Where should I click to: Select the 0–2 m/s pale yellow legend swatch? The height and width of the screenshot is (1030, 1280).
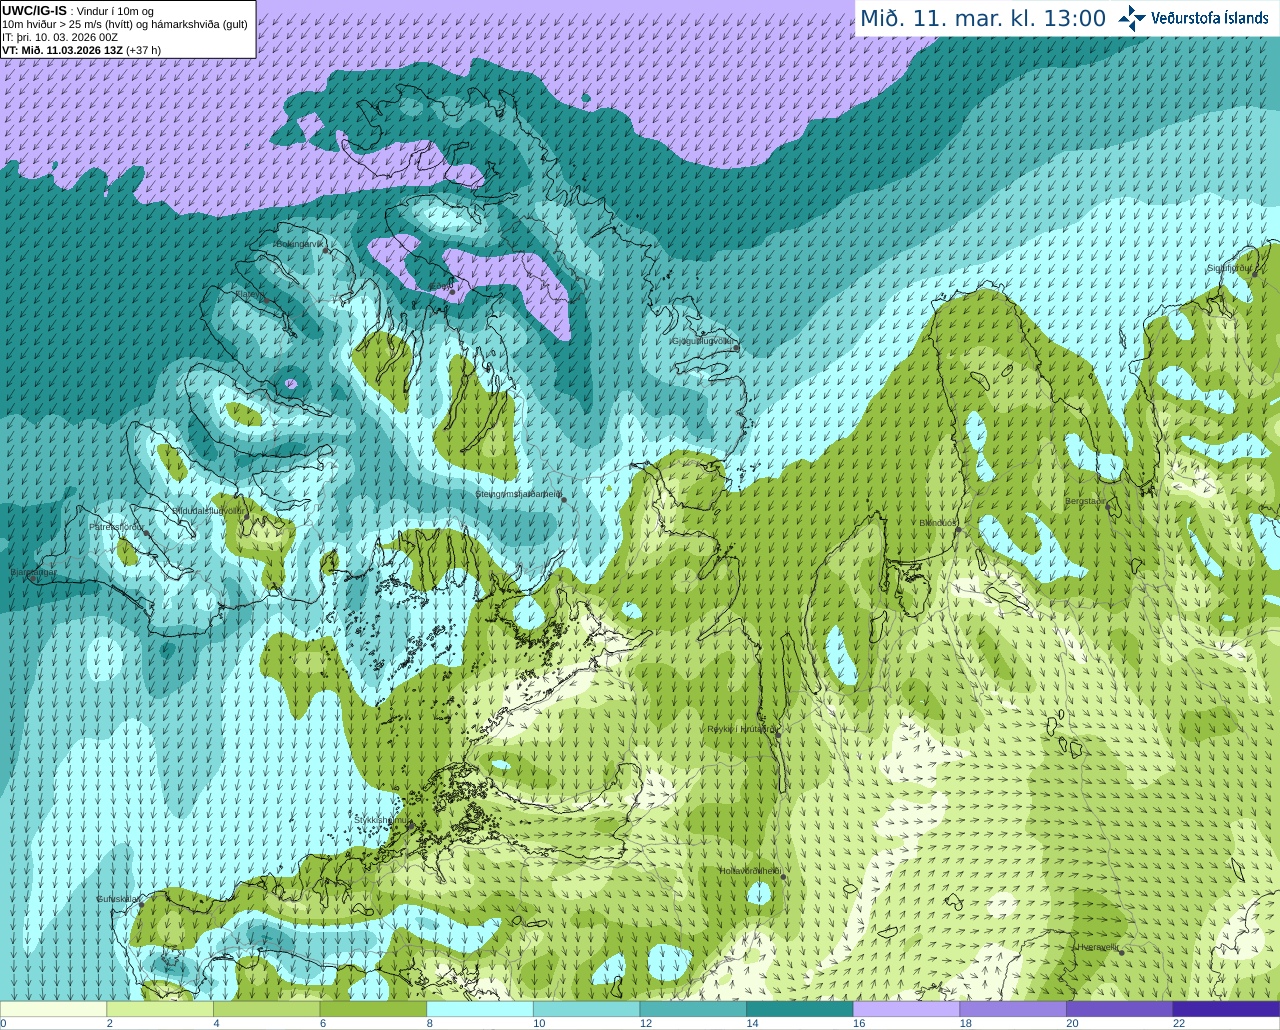53,1009
